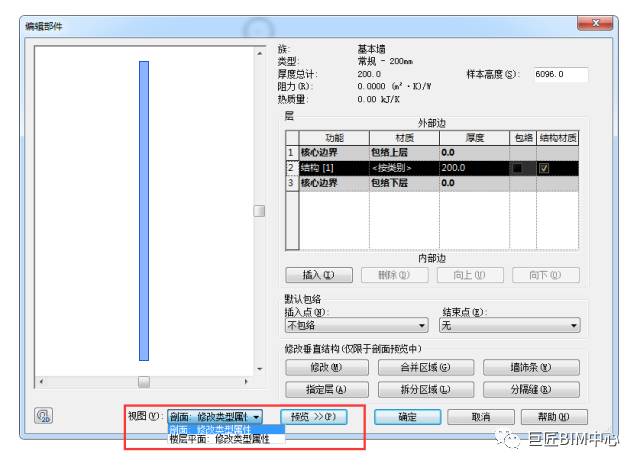Click the view navigation wheel icon
The width and height of the screenshot is (640, 467).
click(43, 416)
